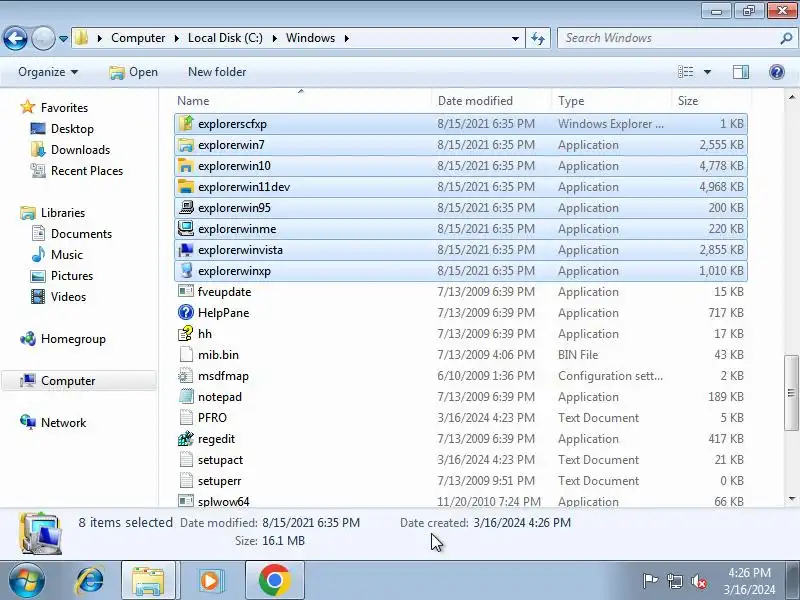Open Network in the navigation pane

click(x=63, y=422)
